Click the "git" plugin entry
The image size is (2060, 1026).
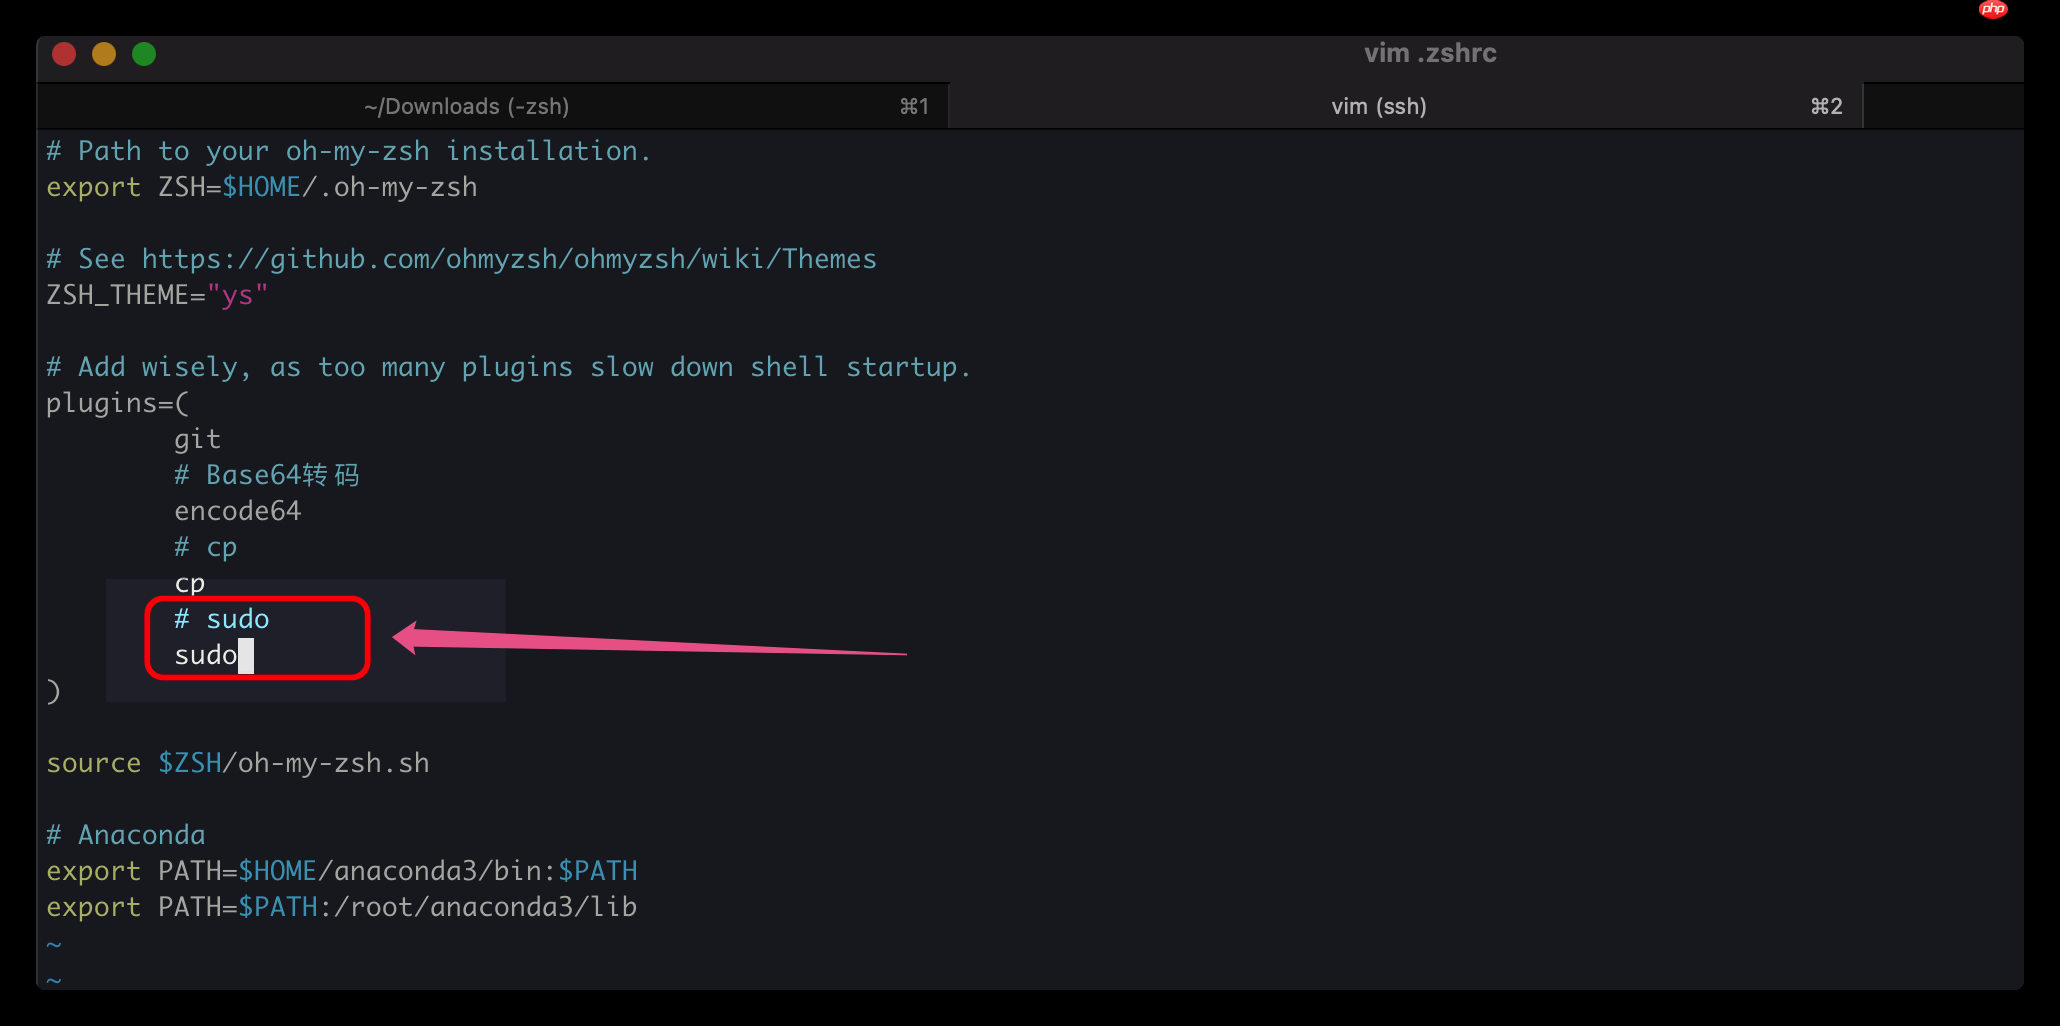197,438
